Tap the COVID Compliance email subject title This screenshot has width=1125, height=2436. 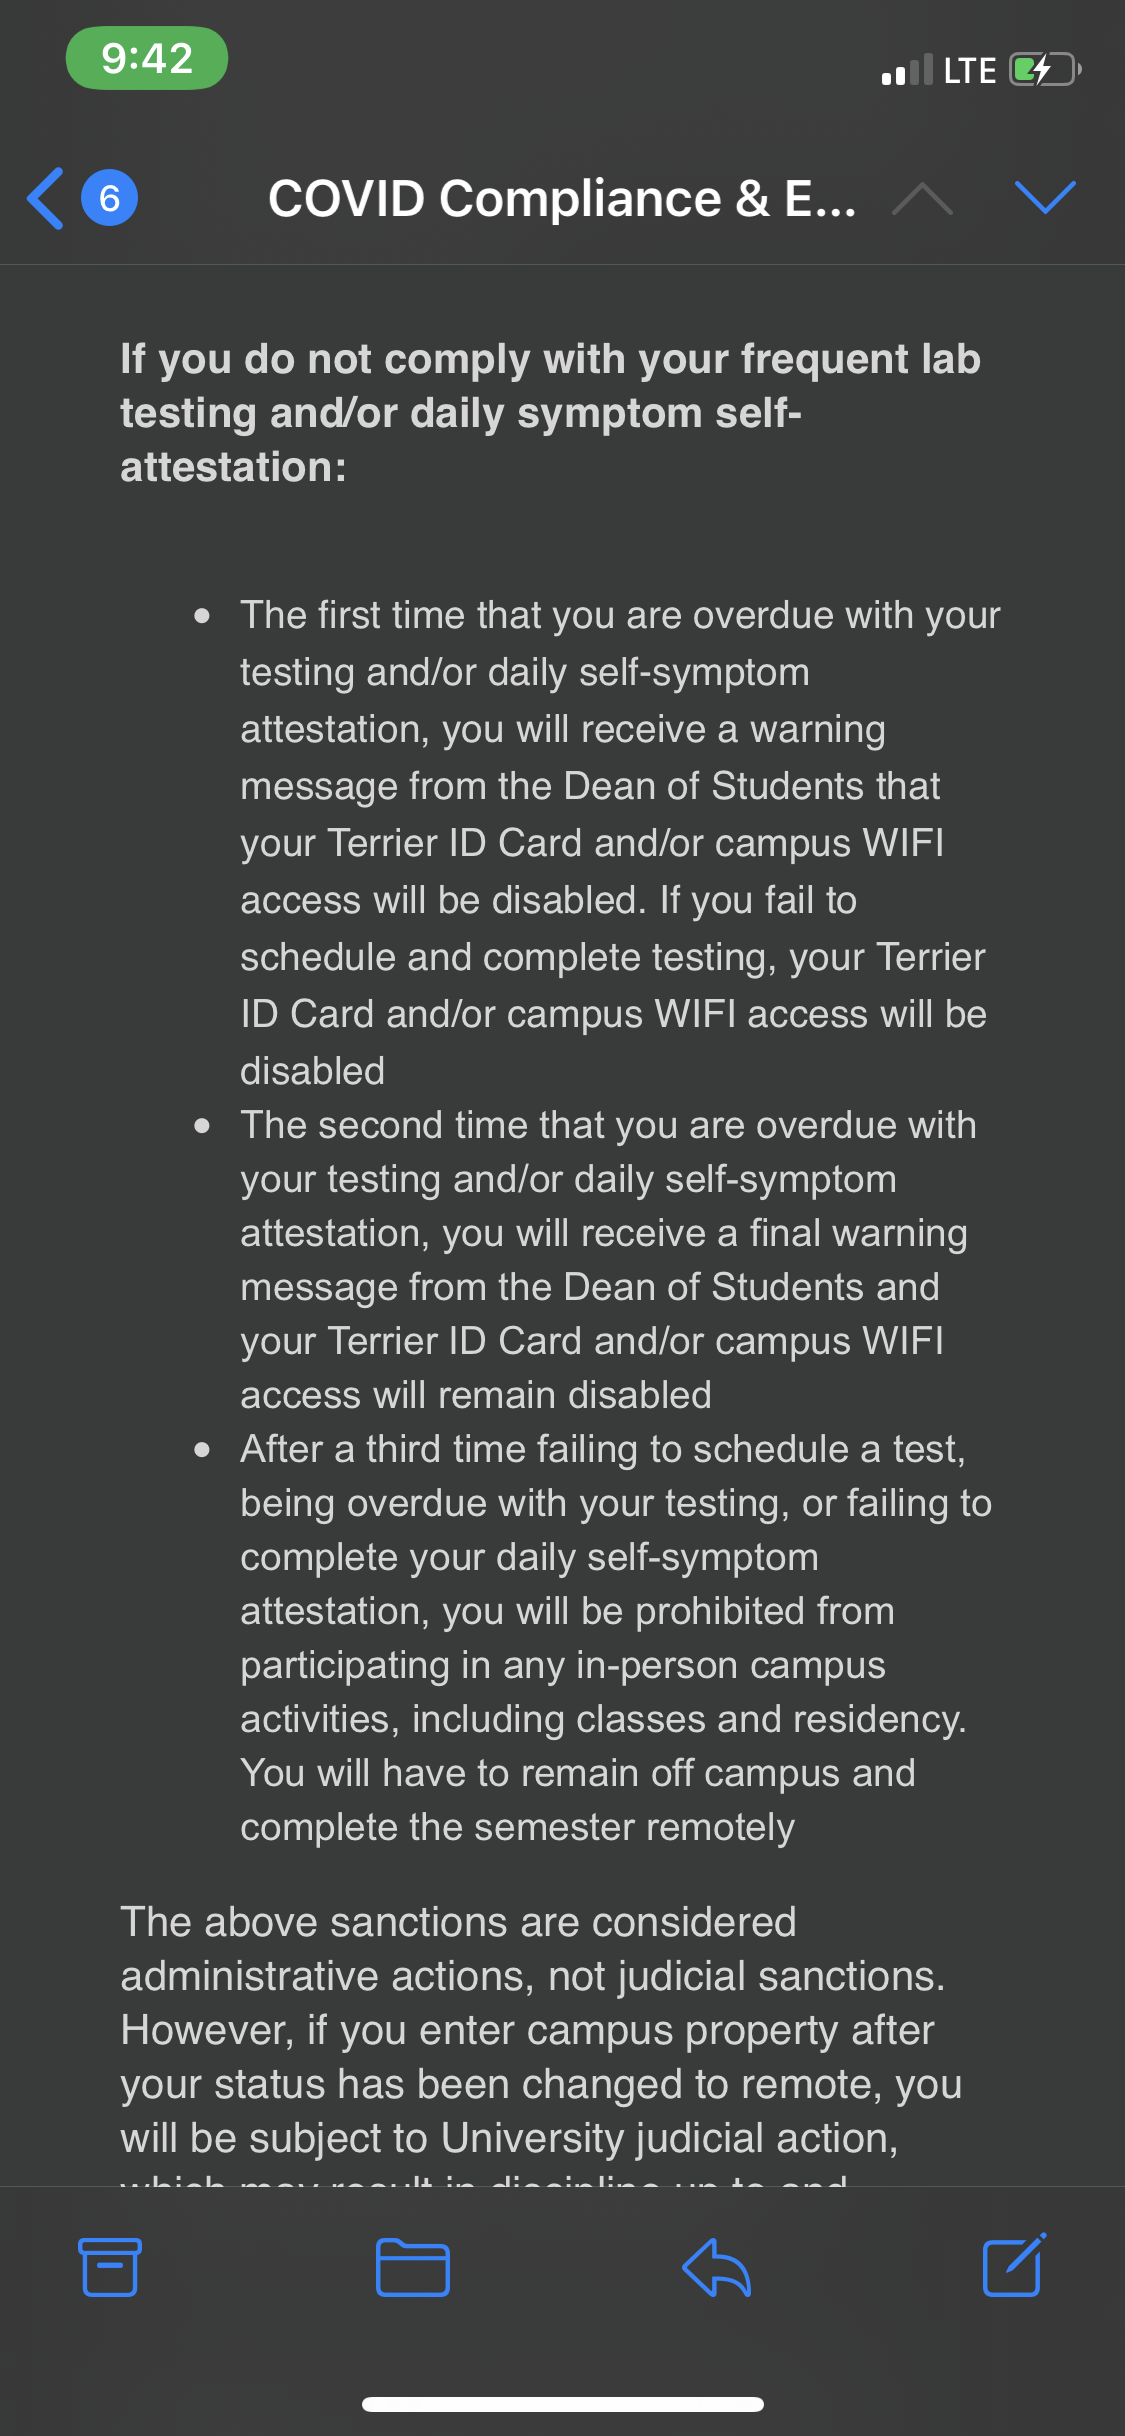(561, 198)
